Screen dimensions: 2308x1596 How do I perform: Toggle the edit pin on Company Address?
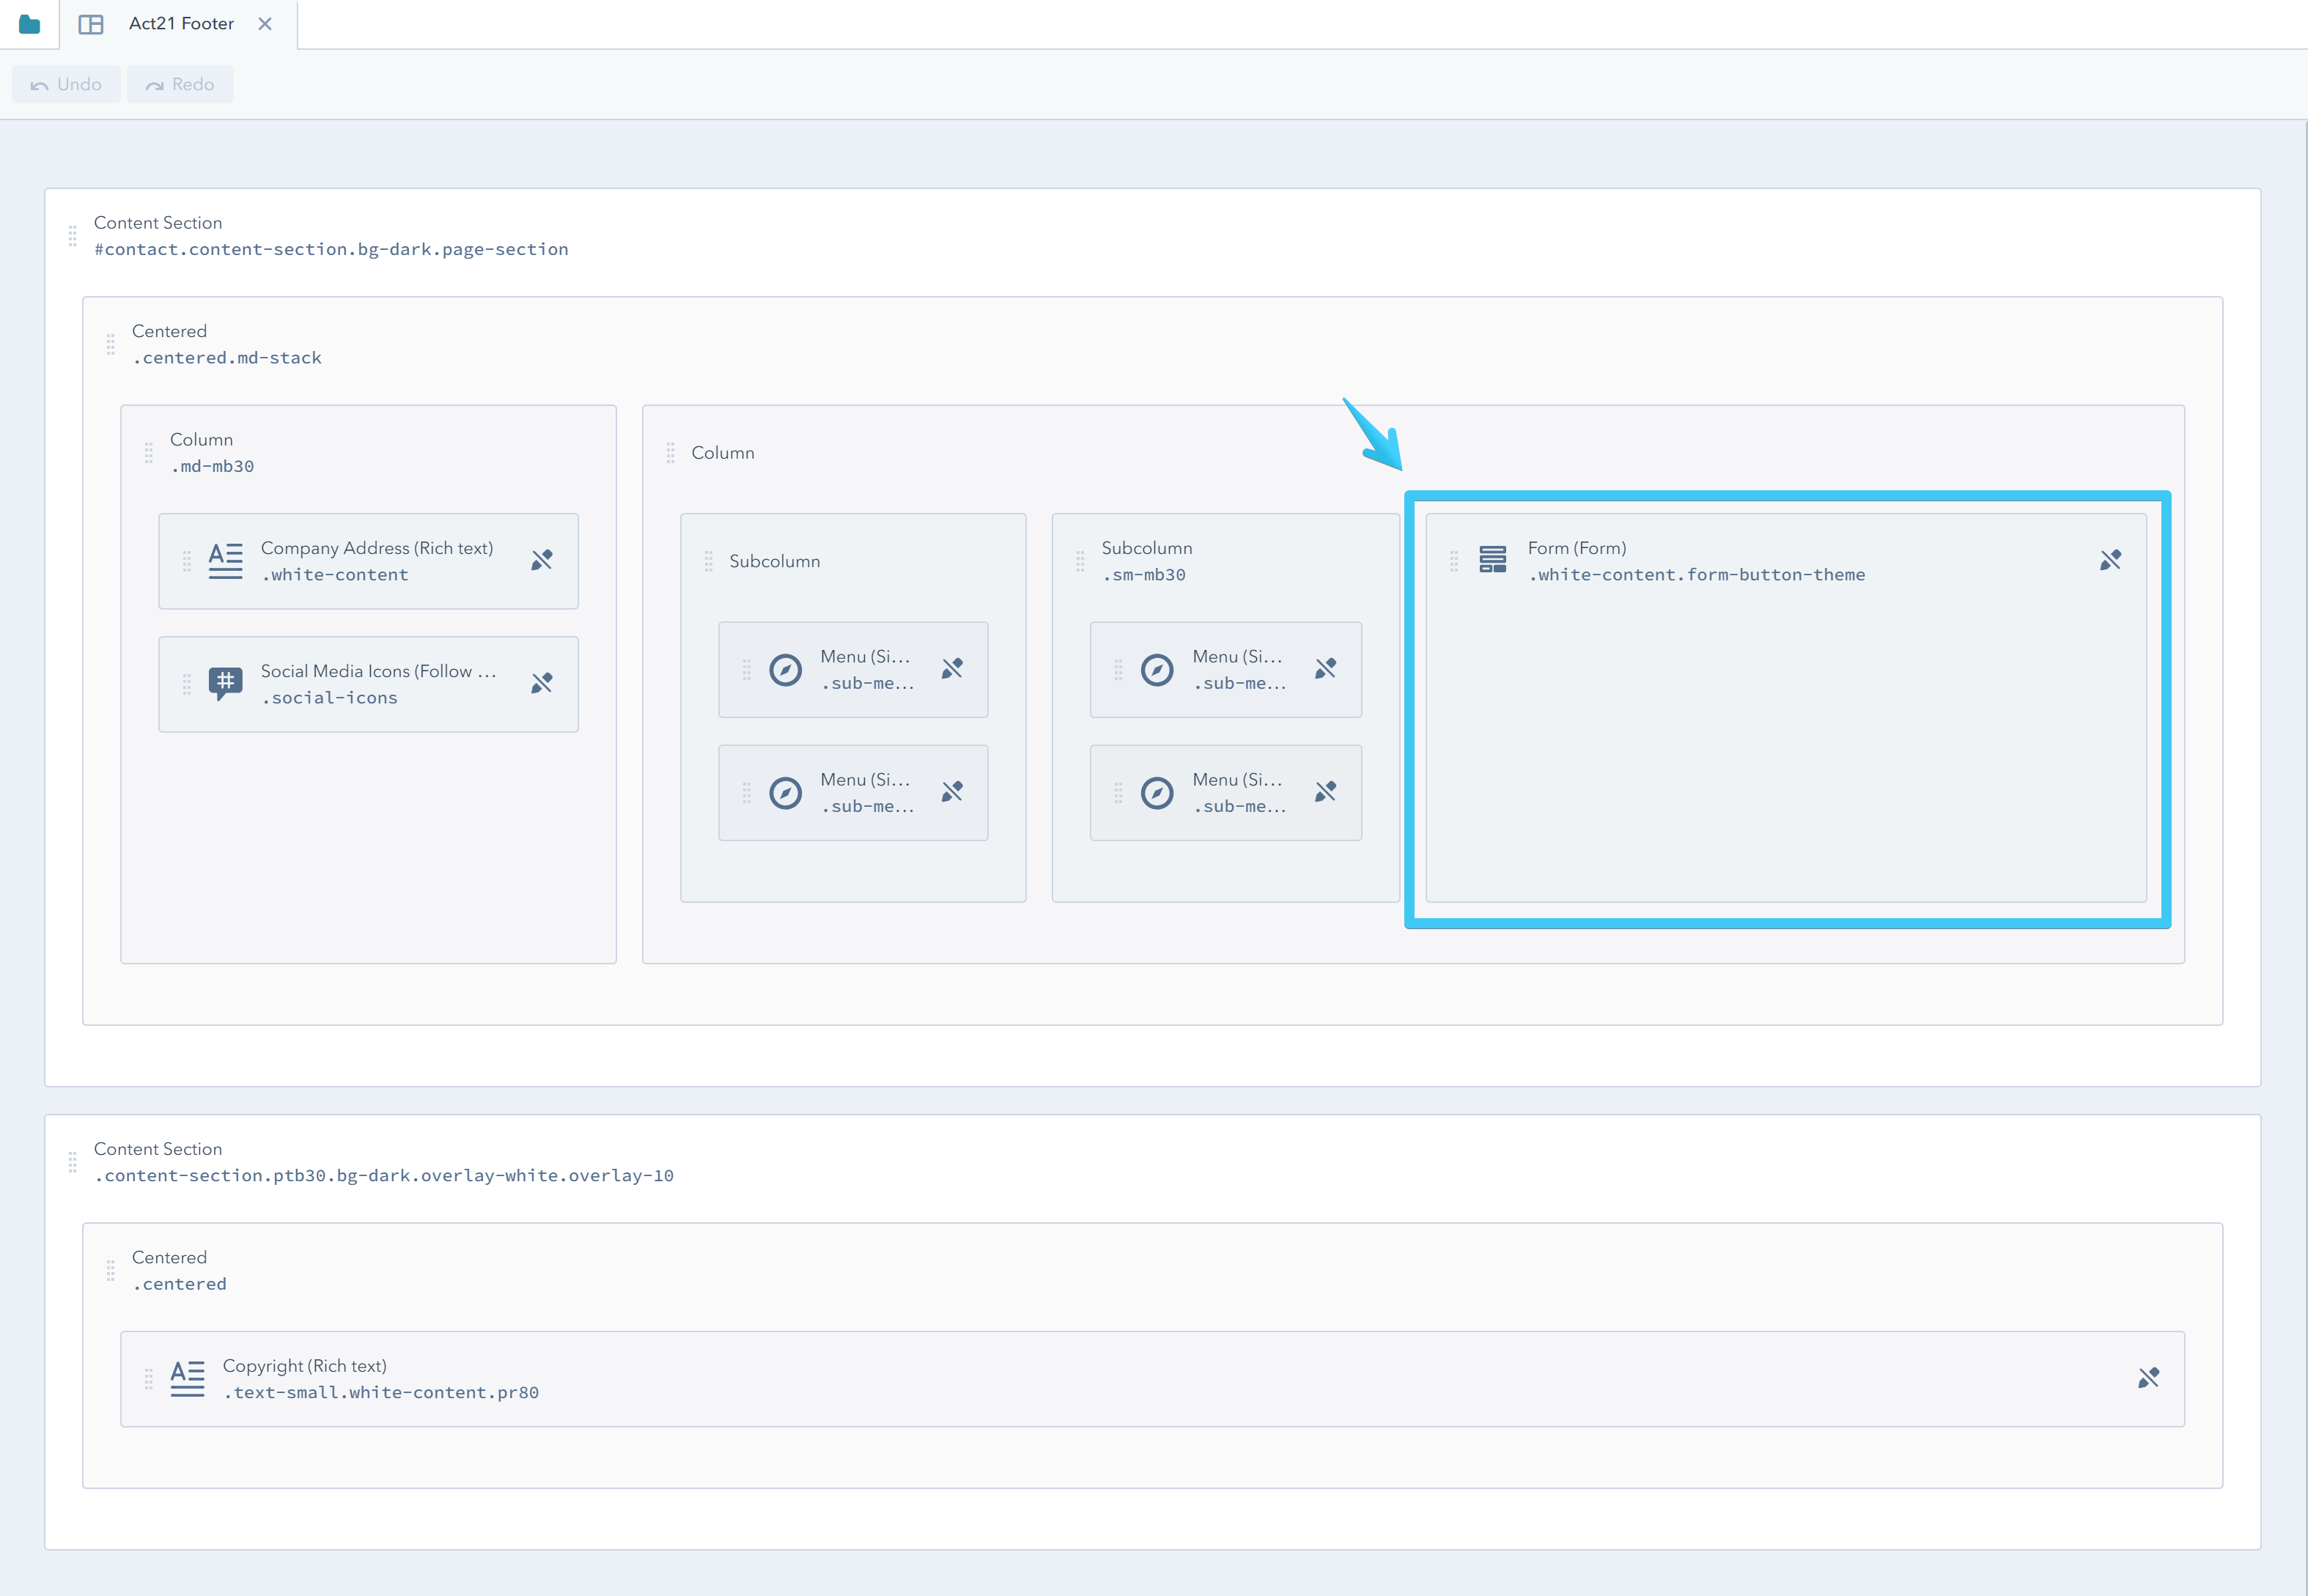(542, 560)
